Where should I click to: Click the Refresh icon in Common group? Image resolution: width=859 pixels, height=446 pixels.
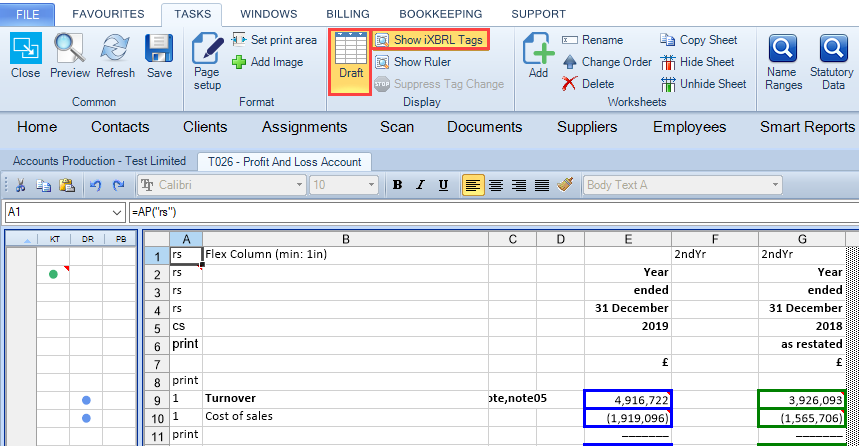click(115, 48)
